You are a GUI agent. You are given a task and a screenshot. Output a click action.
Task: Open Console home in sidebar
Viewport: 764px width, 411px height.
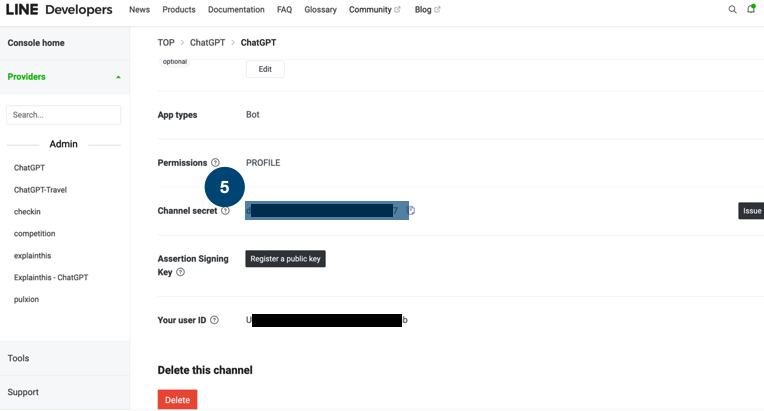pos(36,43)
